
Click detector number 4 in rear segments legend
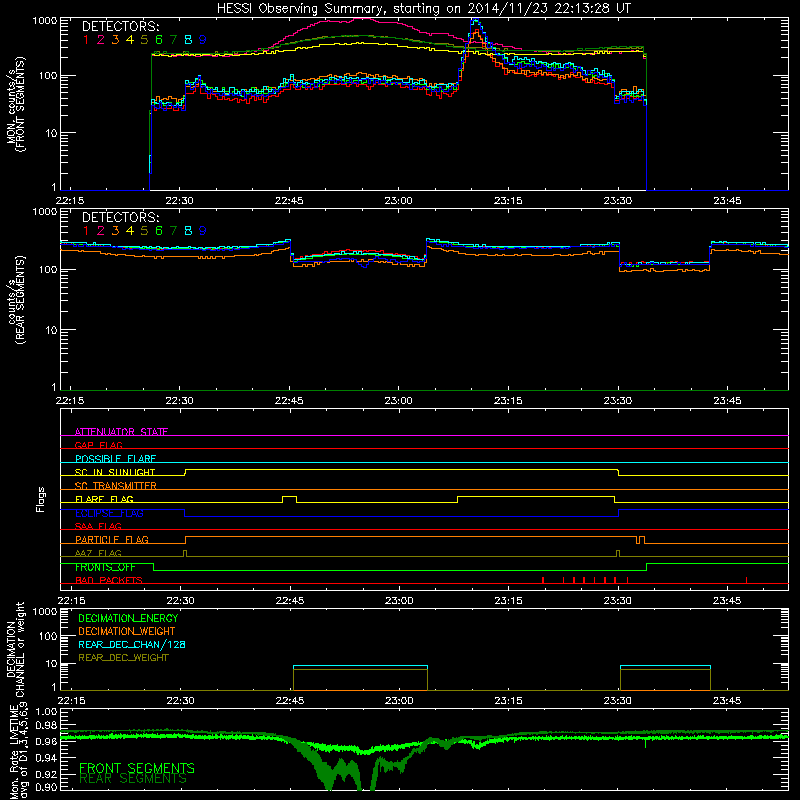coord(130,231)
